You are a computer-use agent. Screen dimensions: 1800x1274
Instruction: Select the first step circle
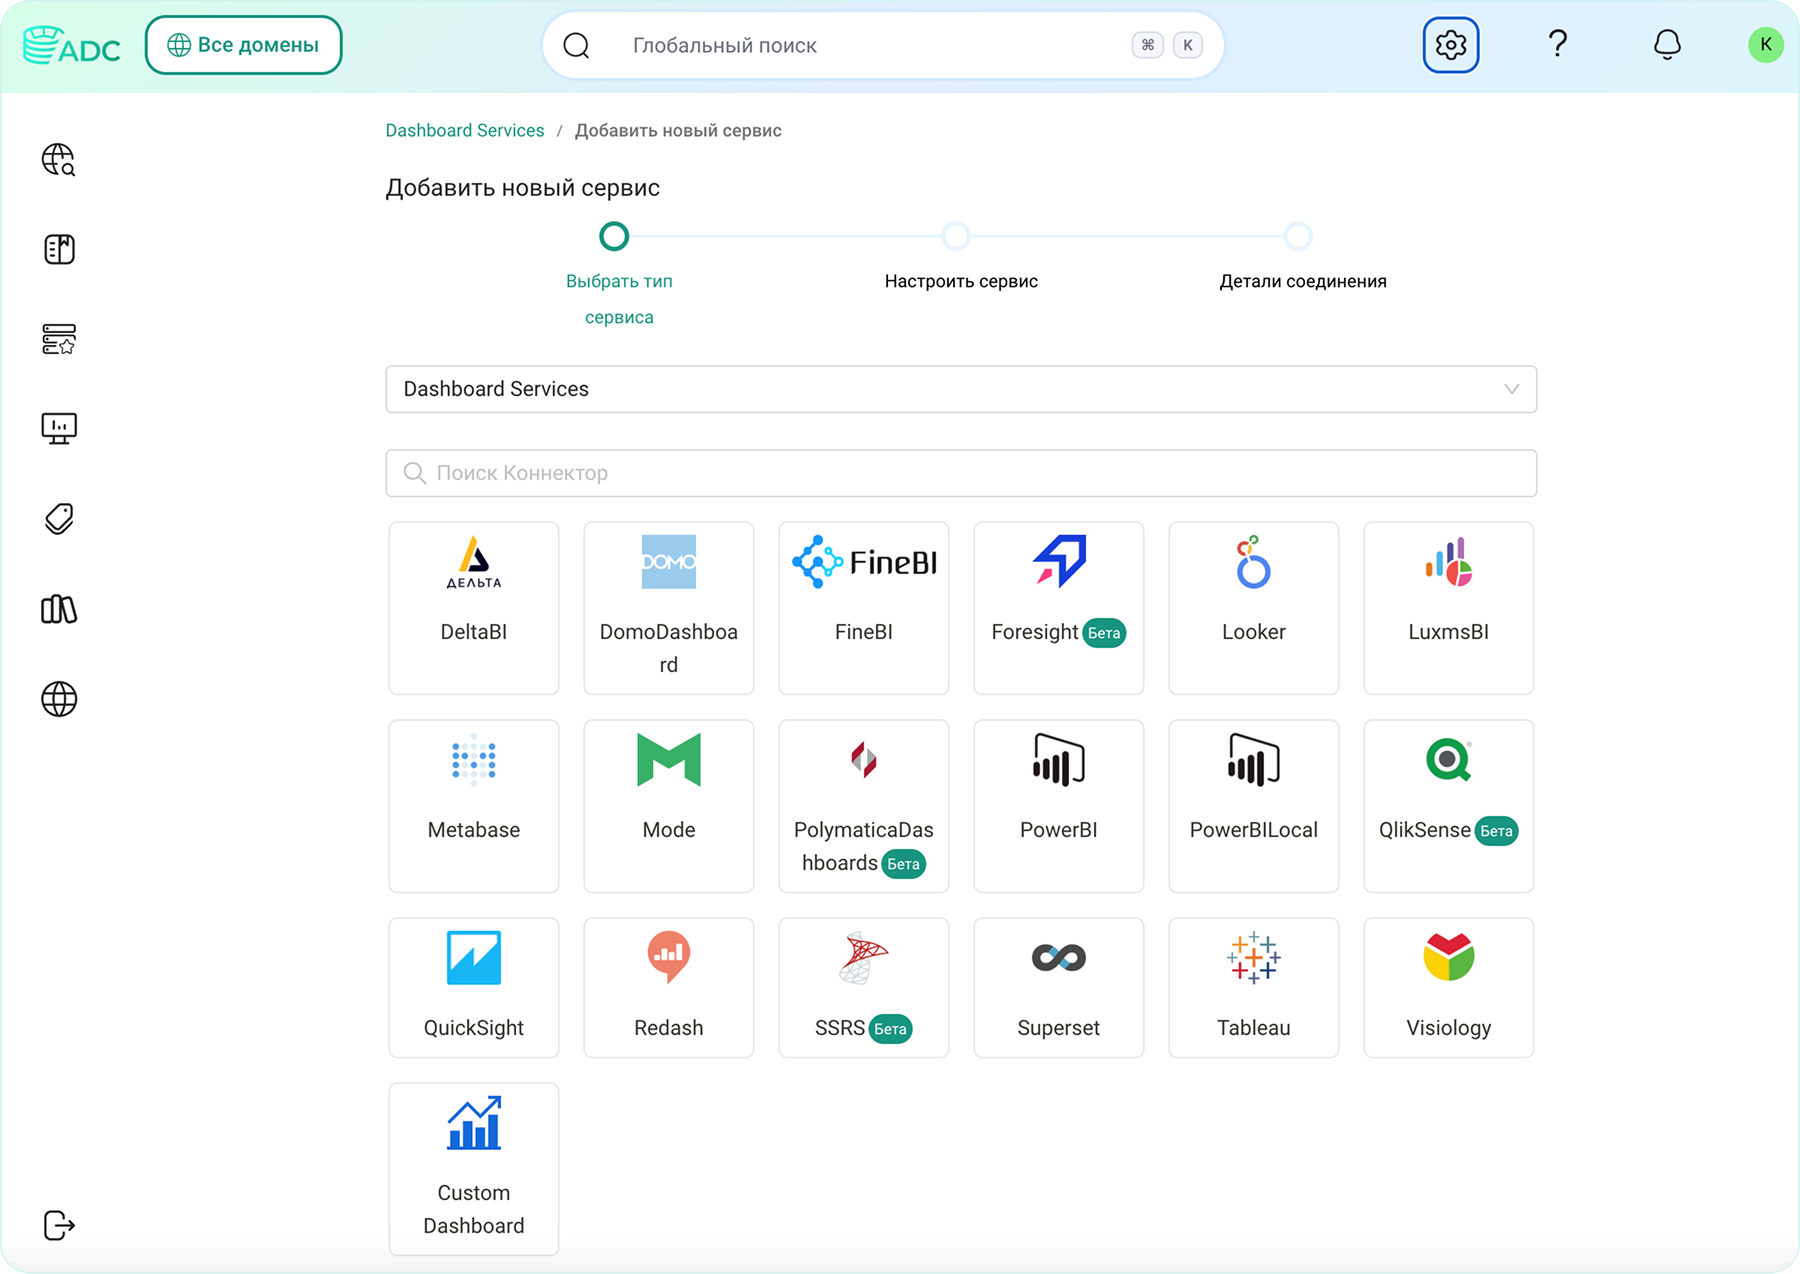coord(614,237)
